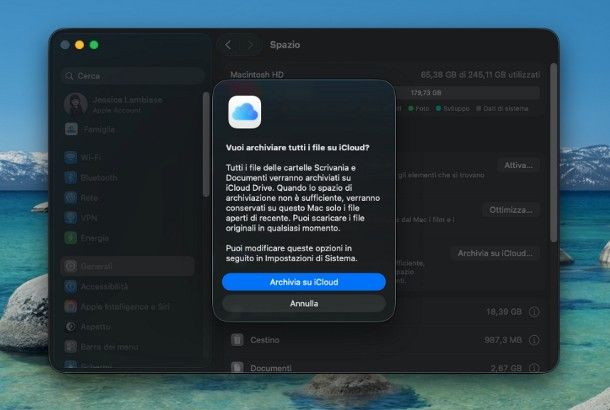The image size is (610, 410).
Task: Show info for the 18,39 GB row
Action: pos(535,312)
